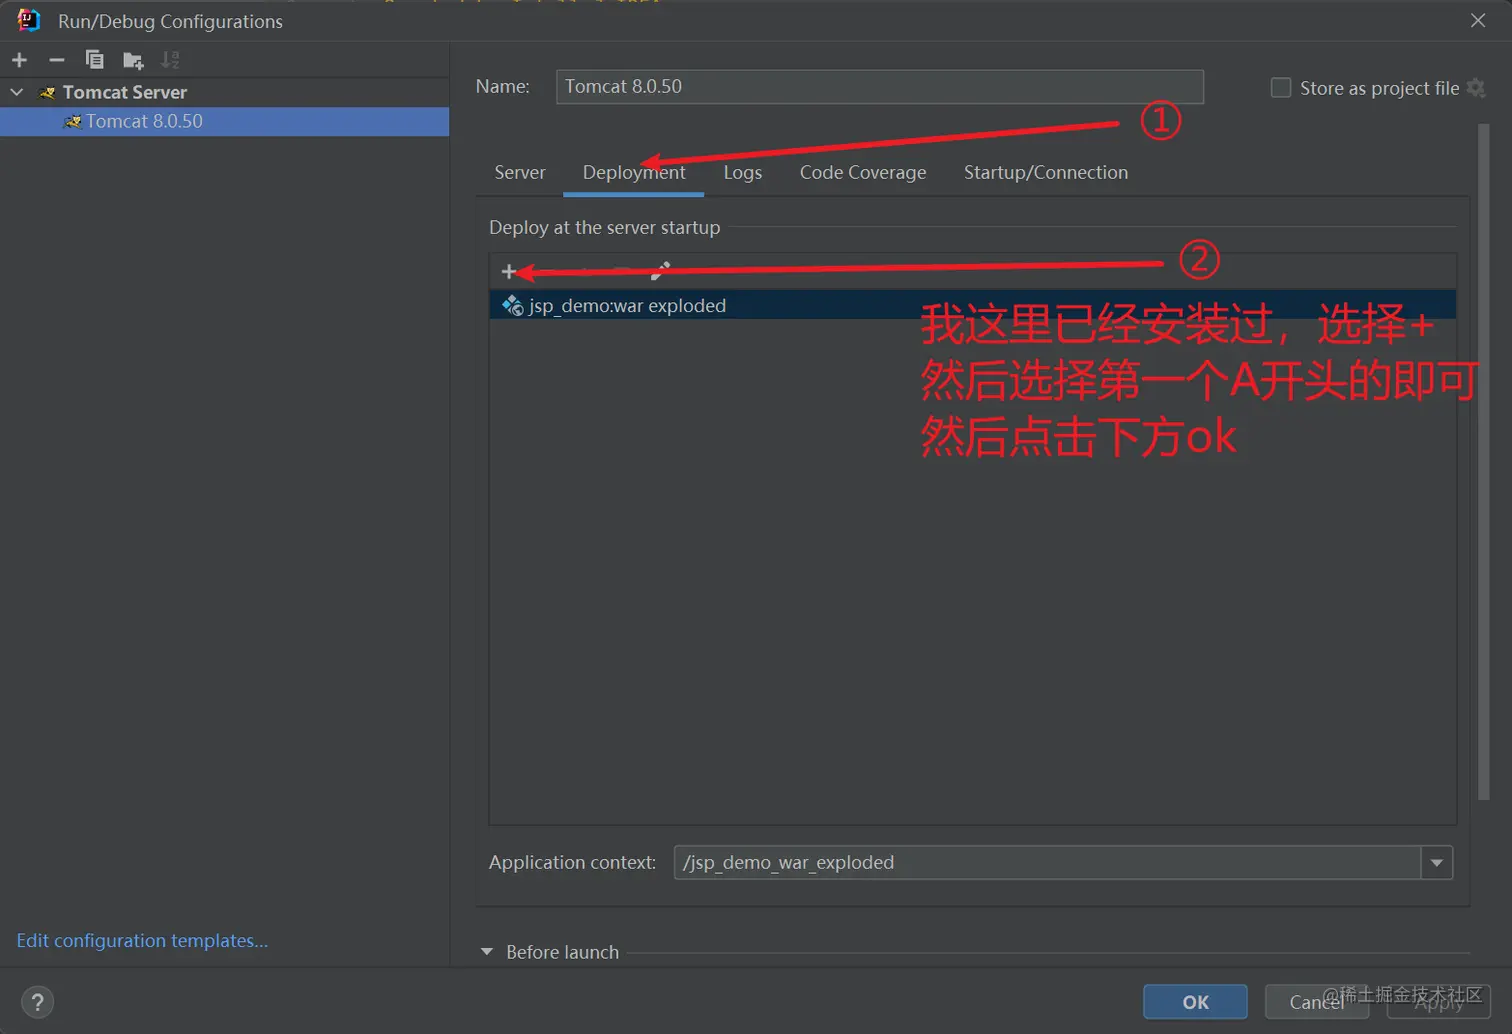This screenshot has width=1512, height=1034.
Task: Close the Run/Debug Configurations dialog
Action: tap(1478, 20)
